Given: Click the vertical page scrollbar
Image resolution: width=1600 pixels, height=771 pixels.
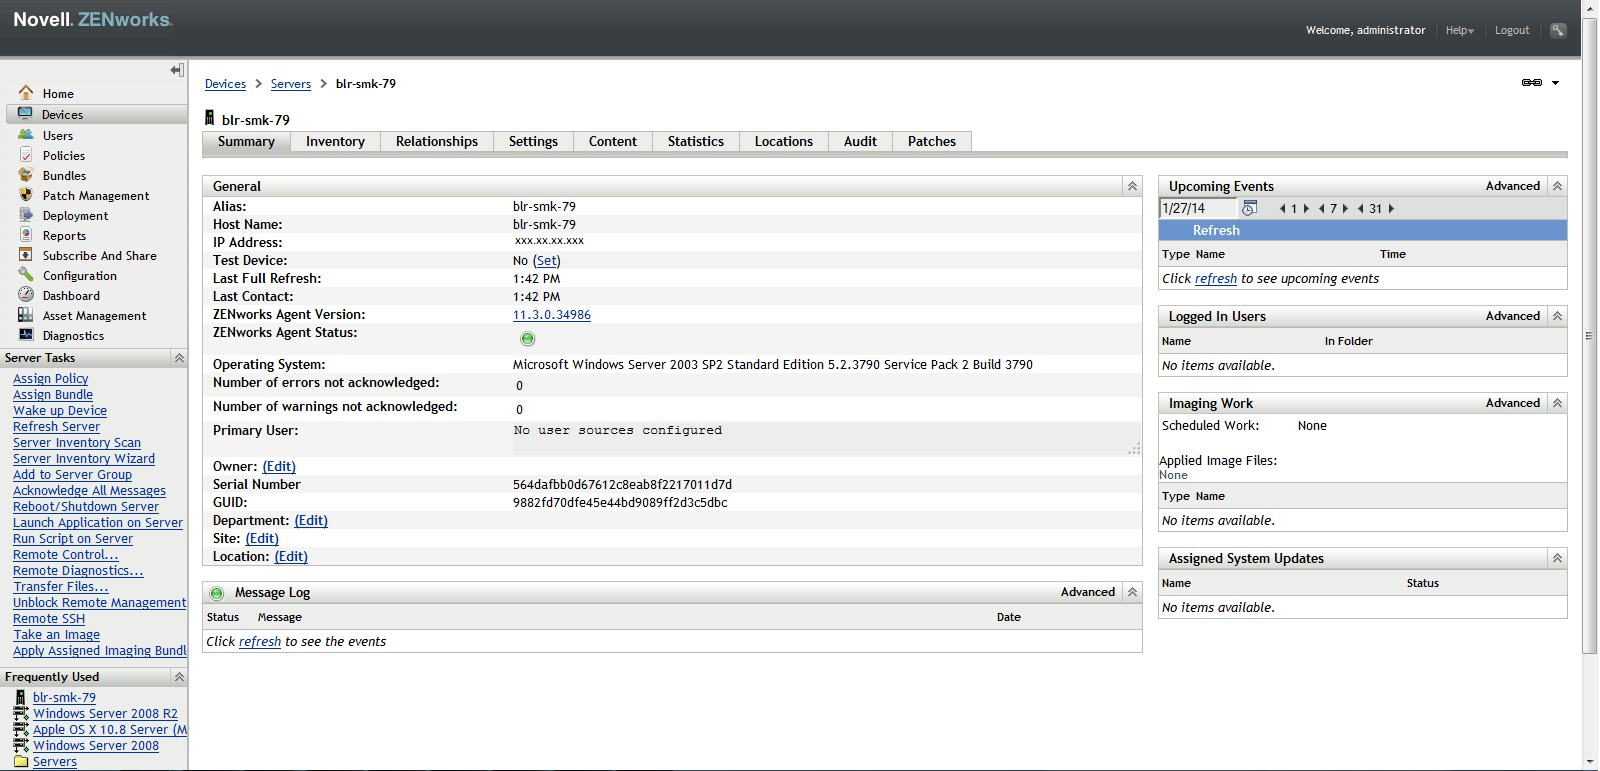Looking at the screenshot, I should [1589, 336].
